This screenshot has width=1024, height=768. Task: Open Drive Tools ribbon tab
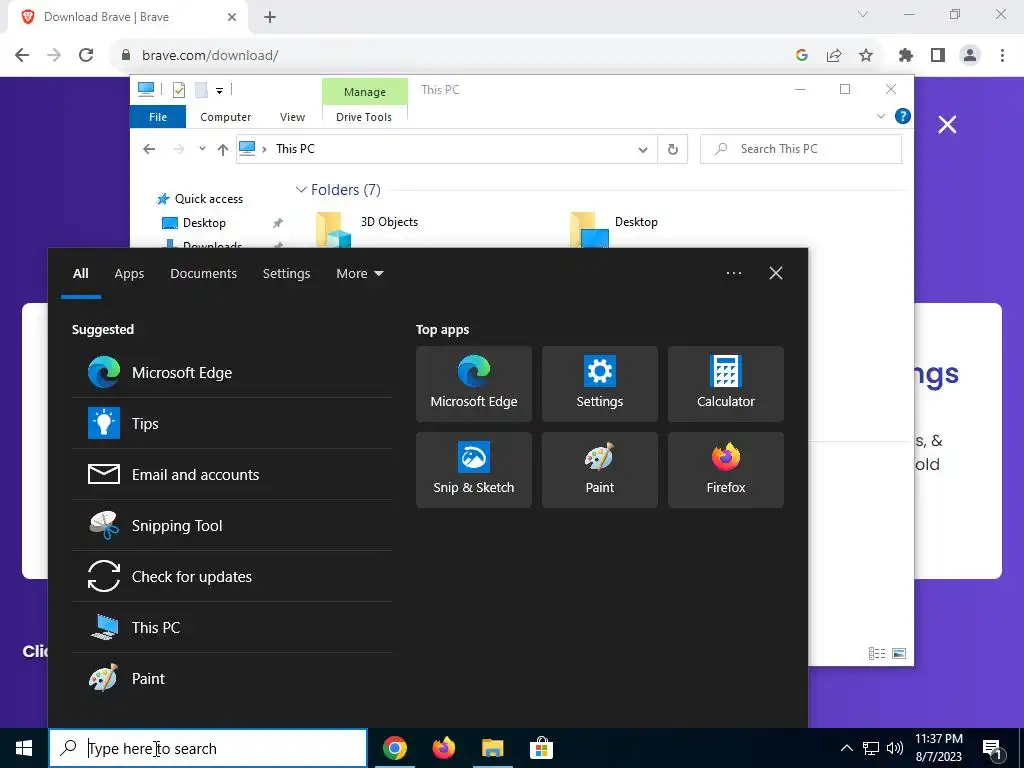point(364,117)
